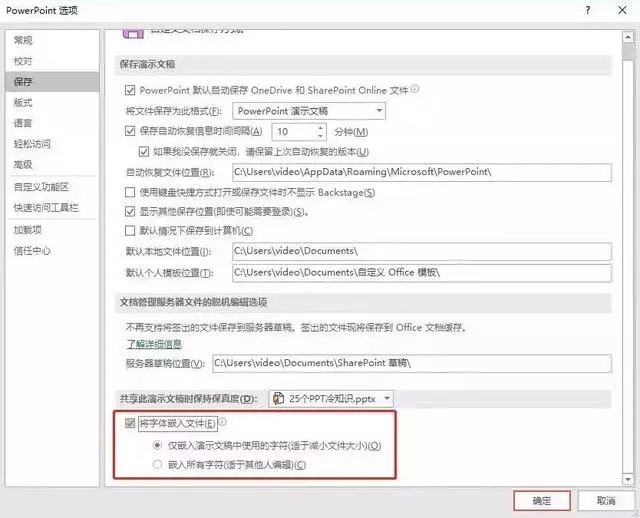Click the 共享此演示文稿时保持保真度 label
This screenshot has width=640, height=518.
point(188,399)
